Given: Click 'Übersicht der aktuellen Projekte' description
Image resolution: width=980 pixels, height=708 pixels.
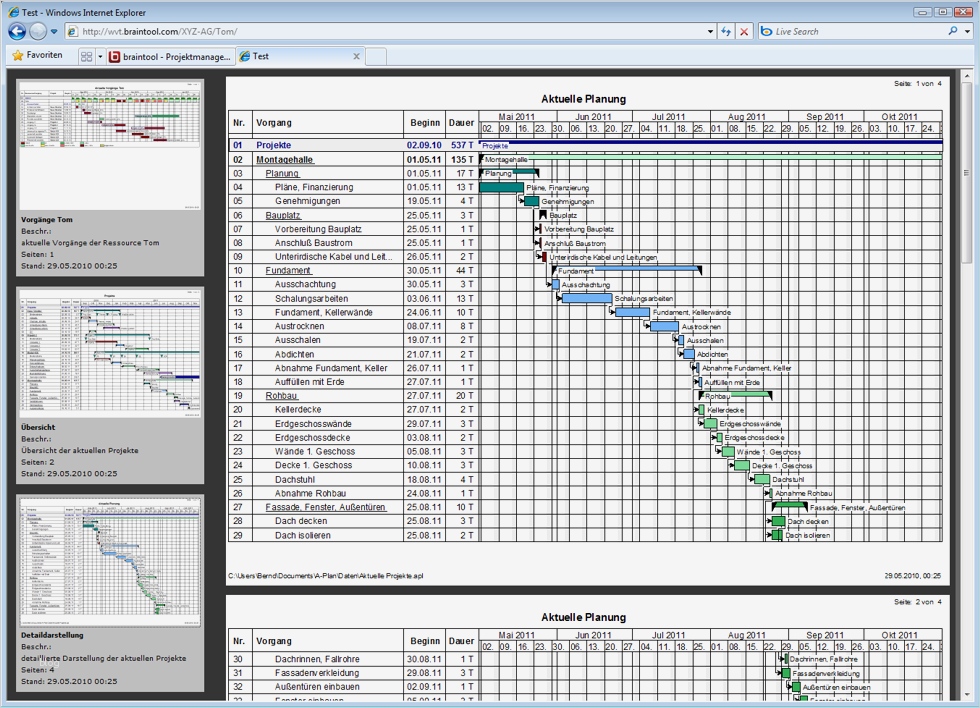Looking at the screenshot, I should [80, 451].
